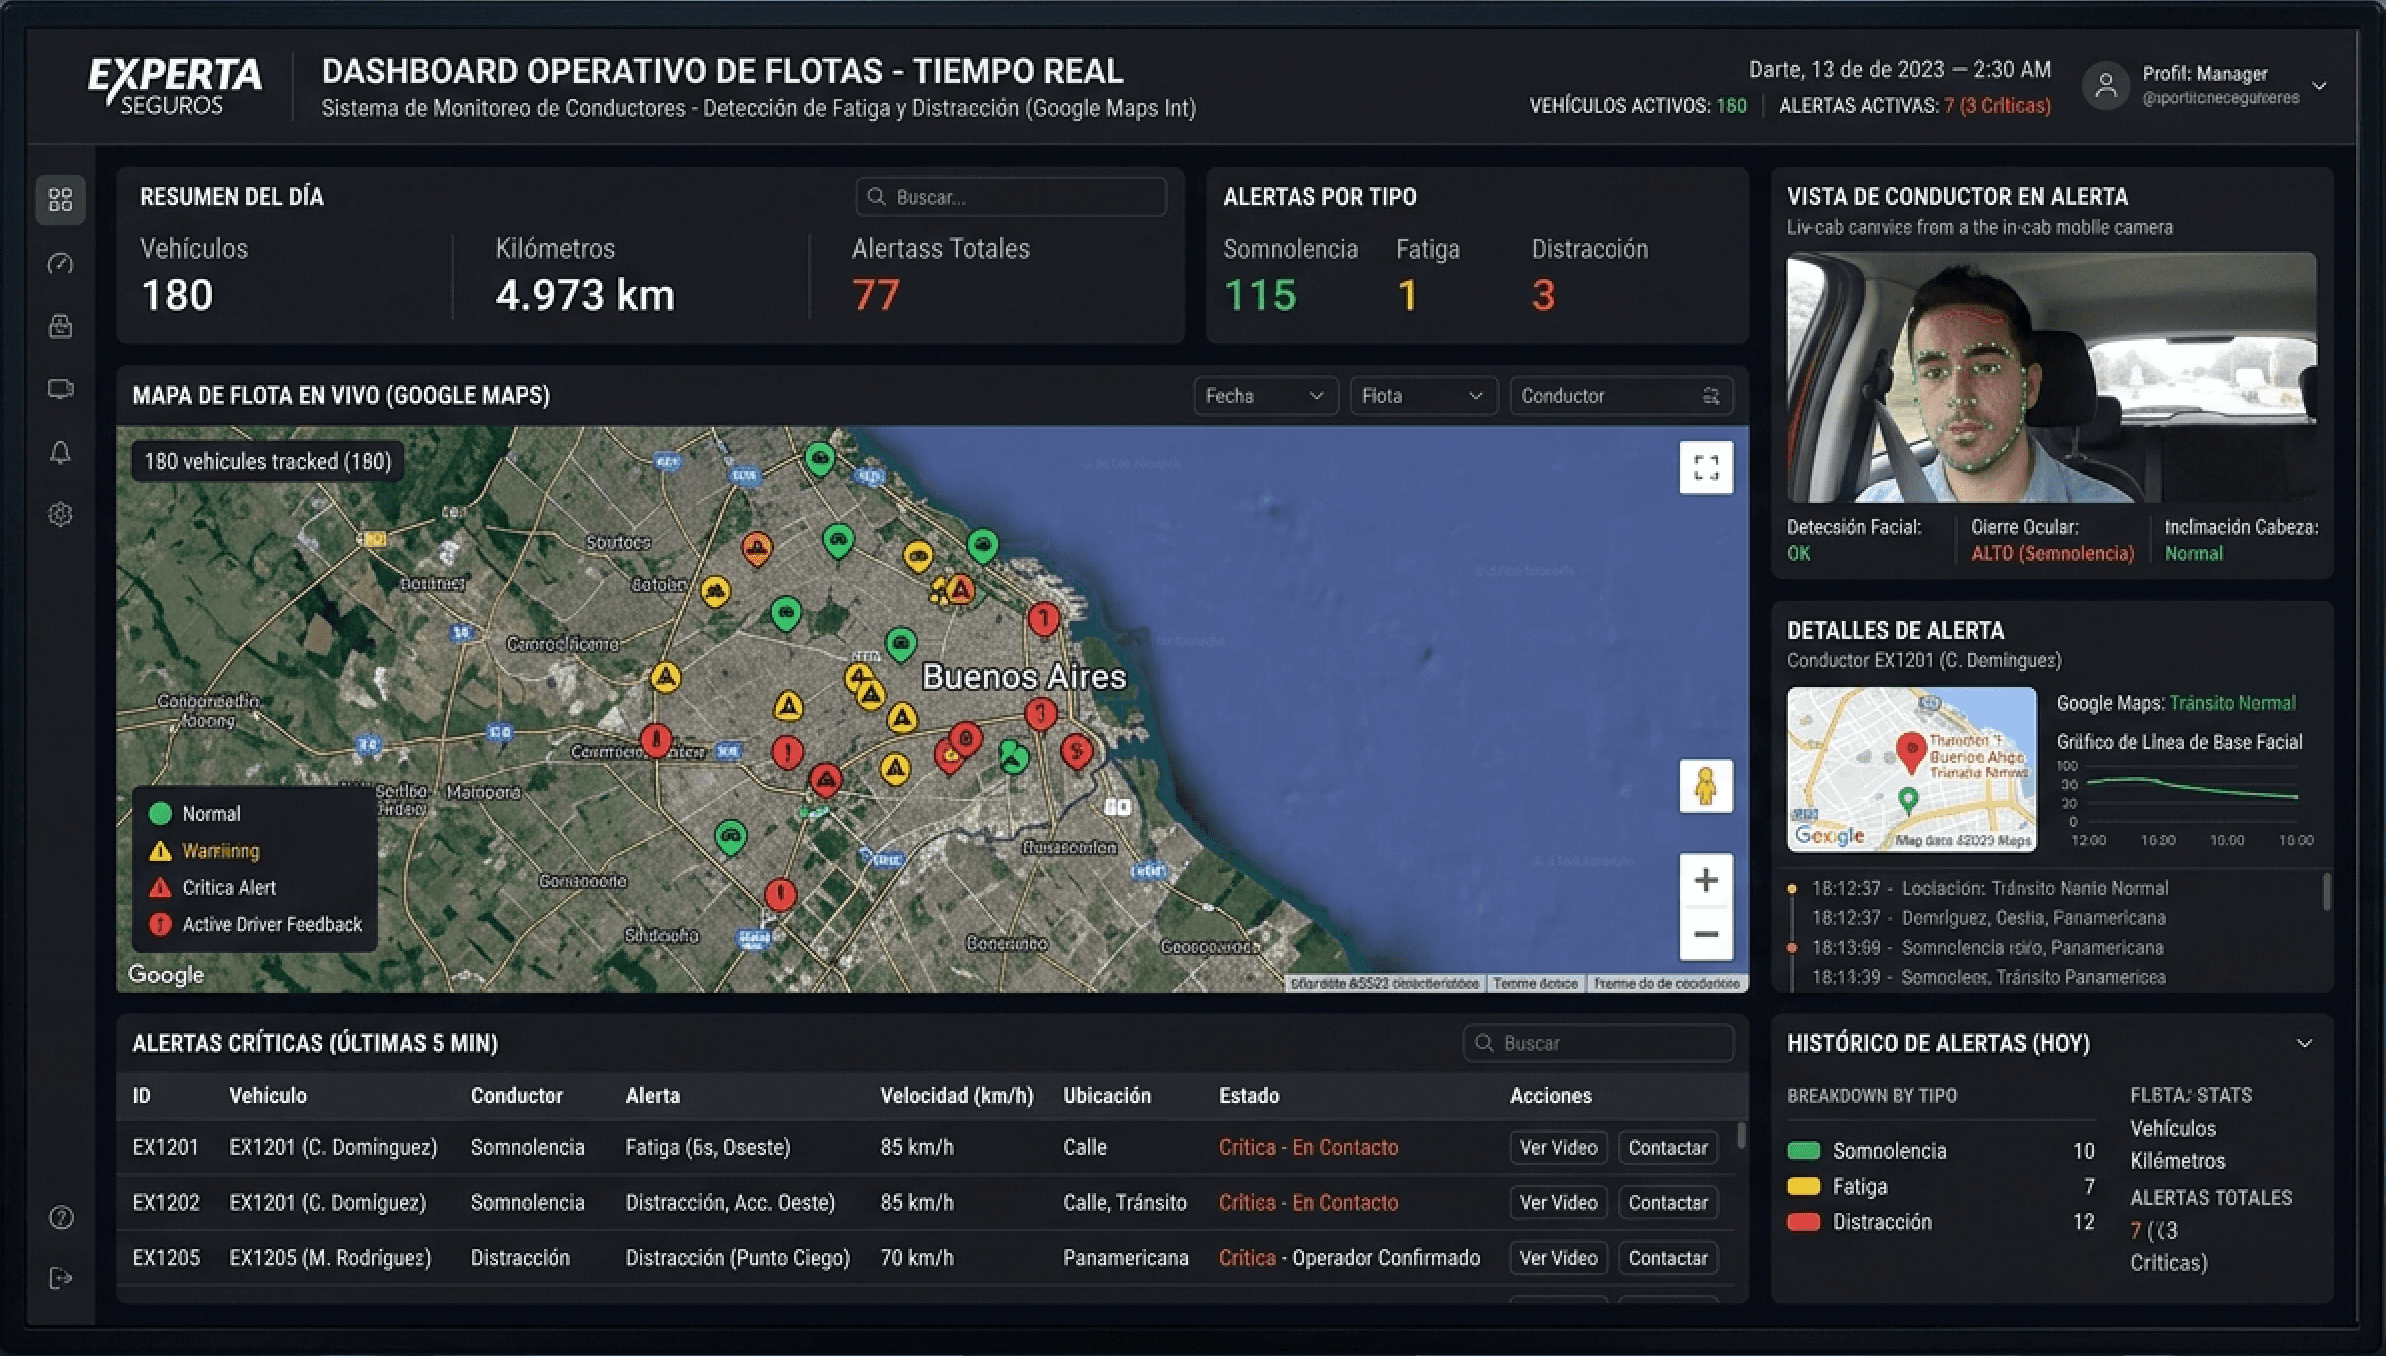Toggle fullscreen view on the map

click(1706, 467)
